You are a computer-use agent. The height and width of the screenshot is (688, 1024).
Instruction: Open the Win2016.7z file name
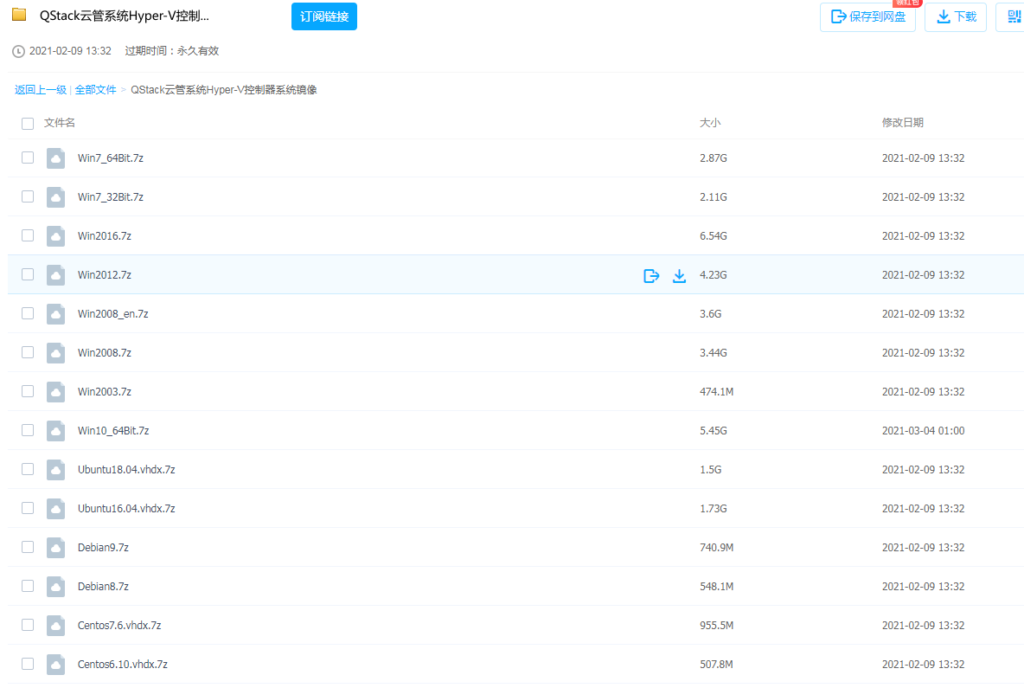(104, 236)
